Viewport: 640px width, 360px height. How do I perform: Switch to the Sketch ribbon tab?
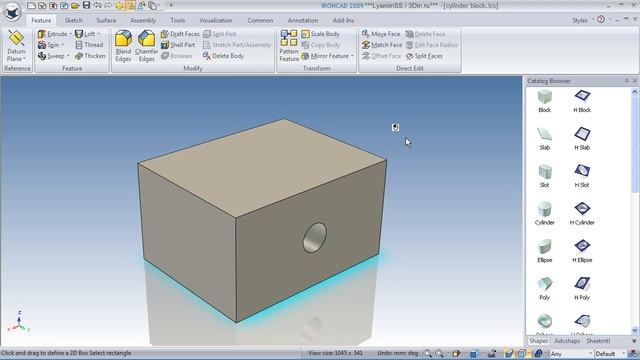pos(73,20)
